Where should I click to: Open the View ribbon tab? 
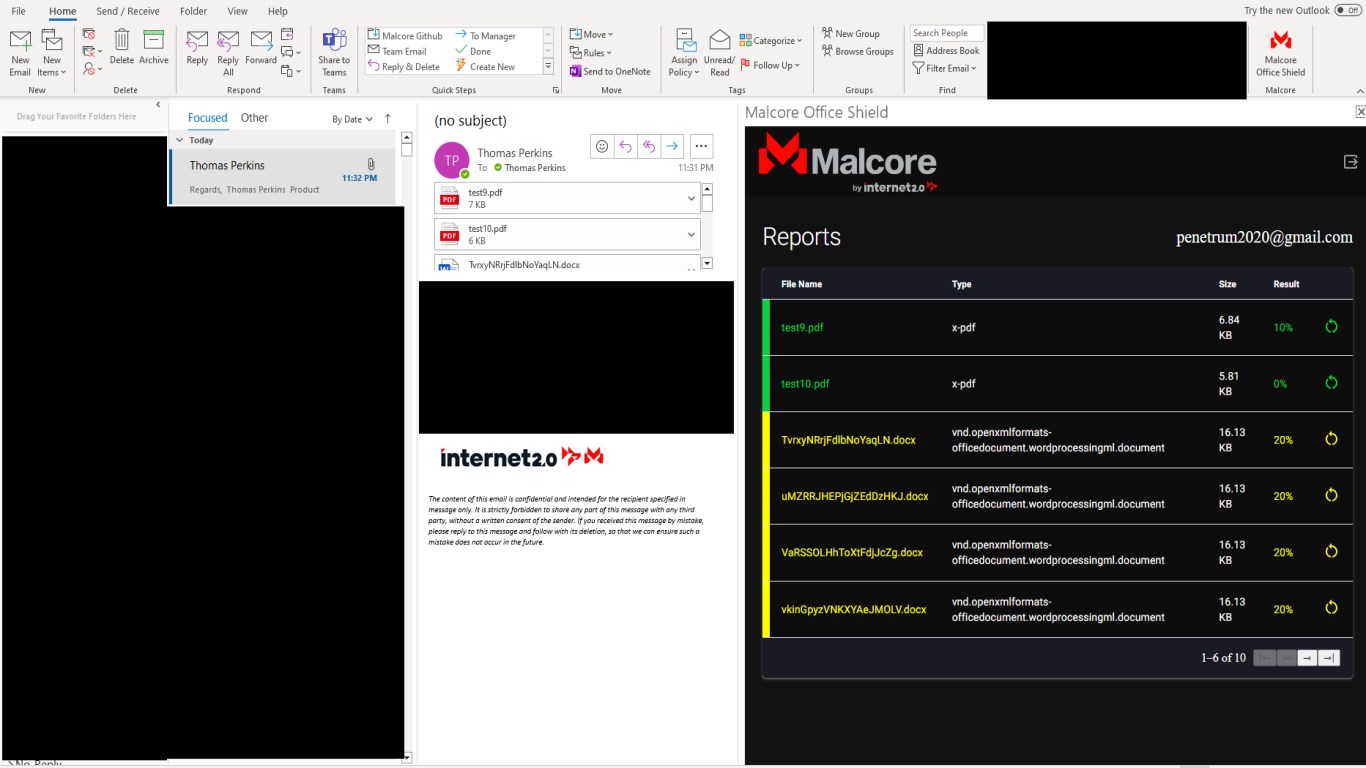tap(237, 11)
